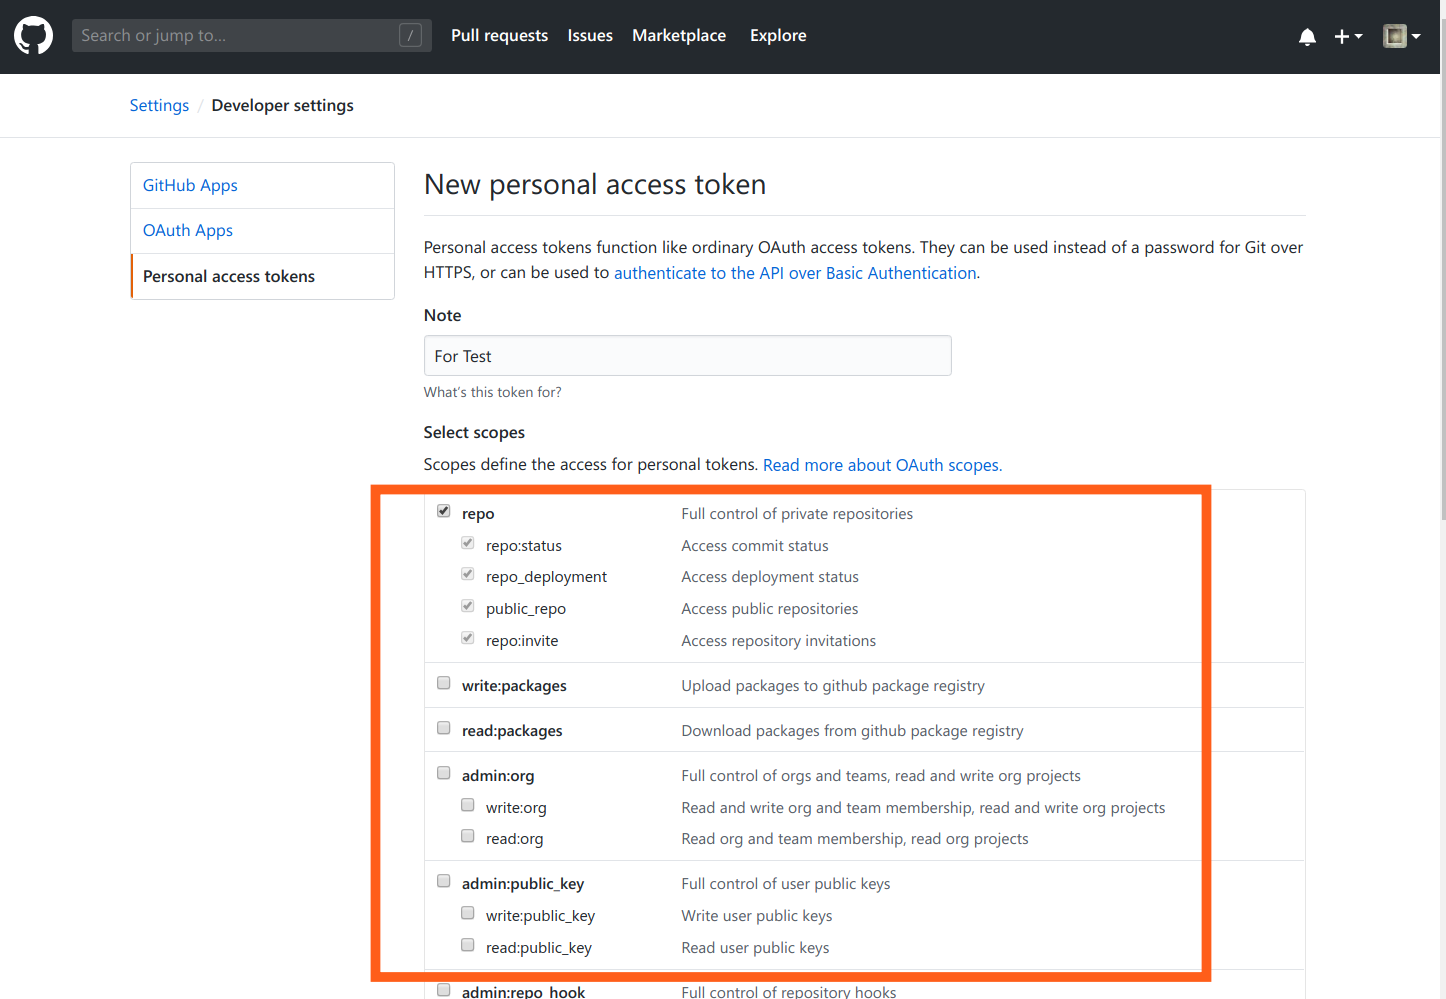
Task: Enable the admin:public_key scope
Action: pos(444,881)
